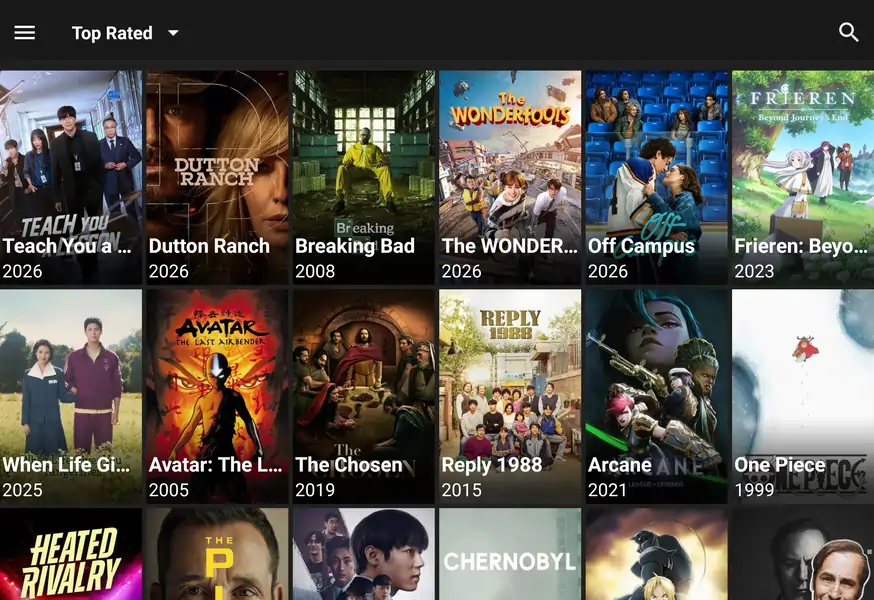Viewport: 874px width, 600px height.
Task: Click the Arcane title text
Action: pyautogui.click(x=620, y=465)
